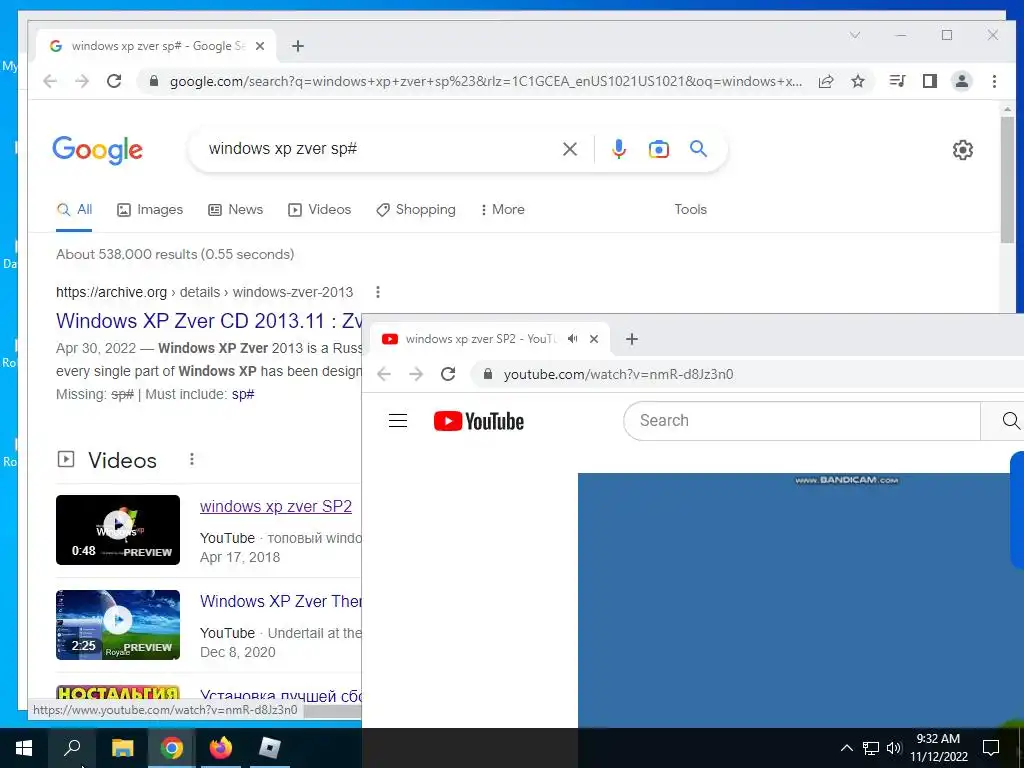This screenshot has height=768, width=1024.
Task: Close the YouTube tab
Action: (594, 339)
